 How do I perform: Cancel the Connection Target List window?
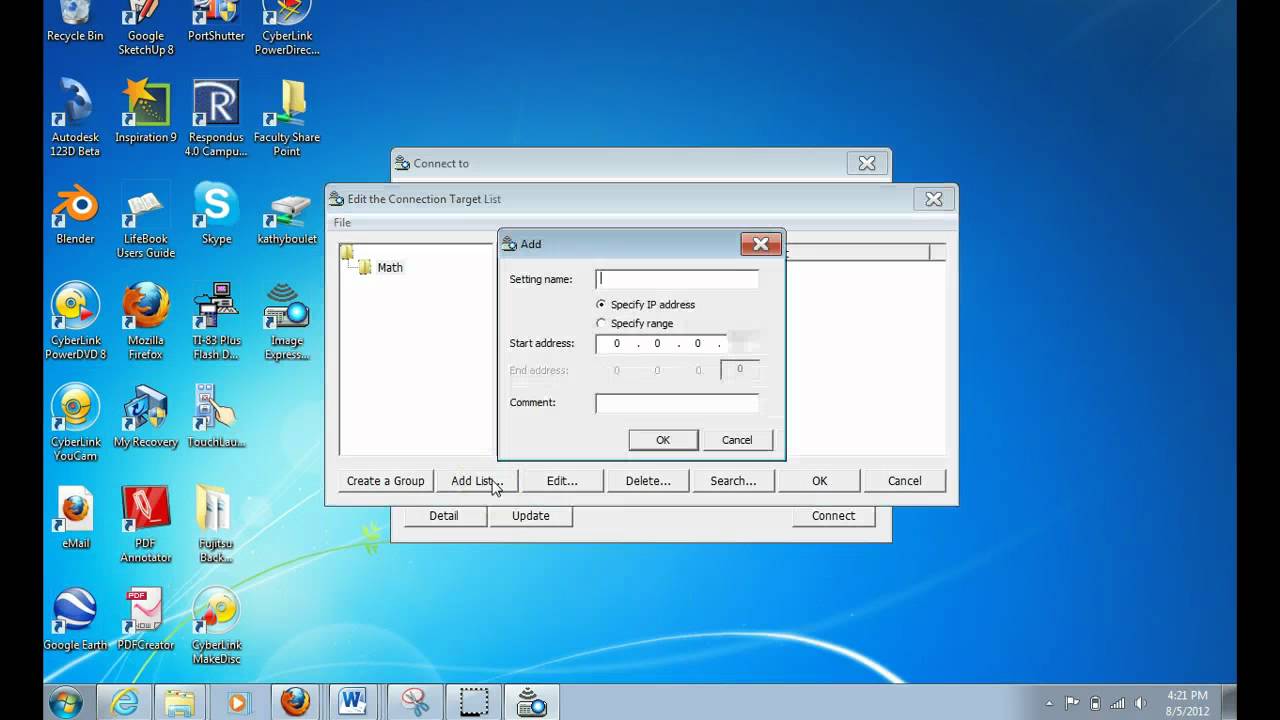(x=905, y=481)
